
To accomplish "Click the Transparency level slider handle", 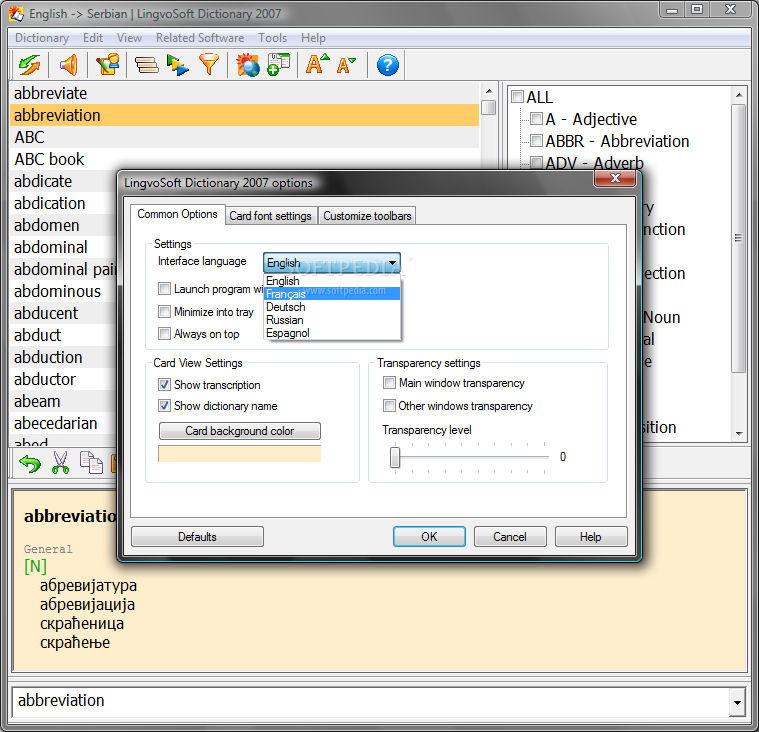I will 395,458.
